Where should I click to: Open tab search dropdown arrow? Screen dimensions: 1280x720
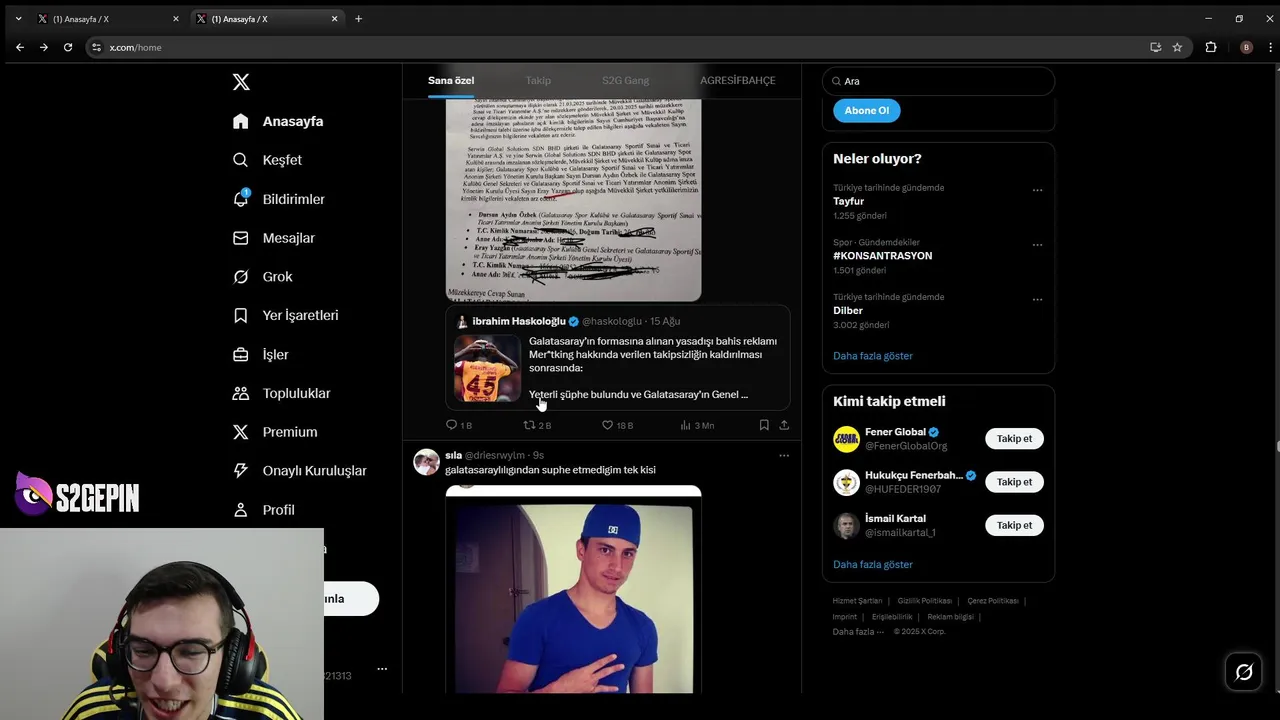18,19
